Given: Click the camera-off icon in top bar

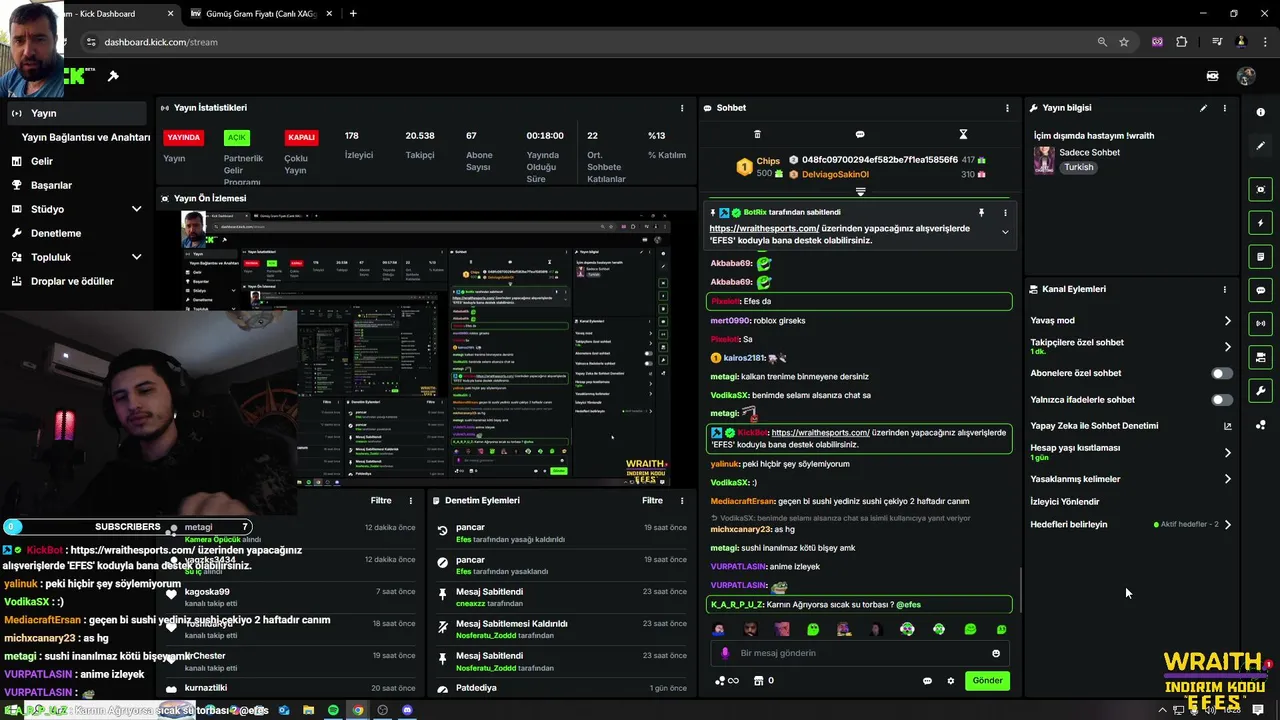Looking at the screenshot, I should [1213, 76].
